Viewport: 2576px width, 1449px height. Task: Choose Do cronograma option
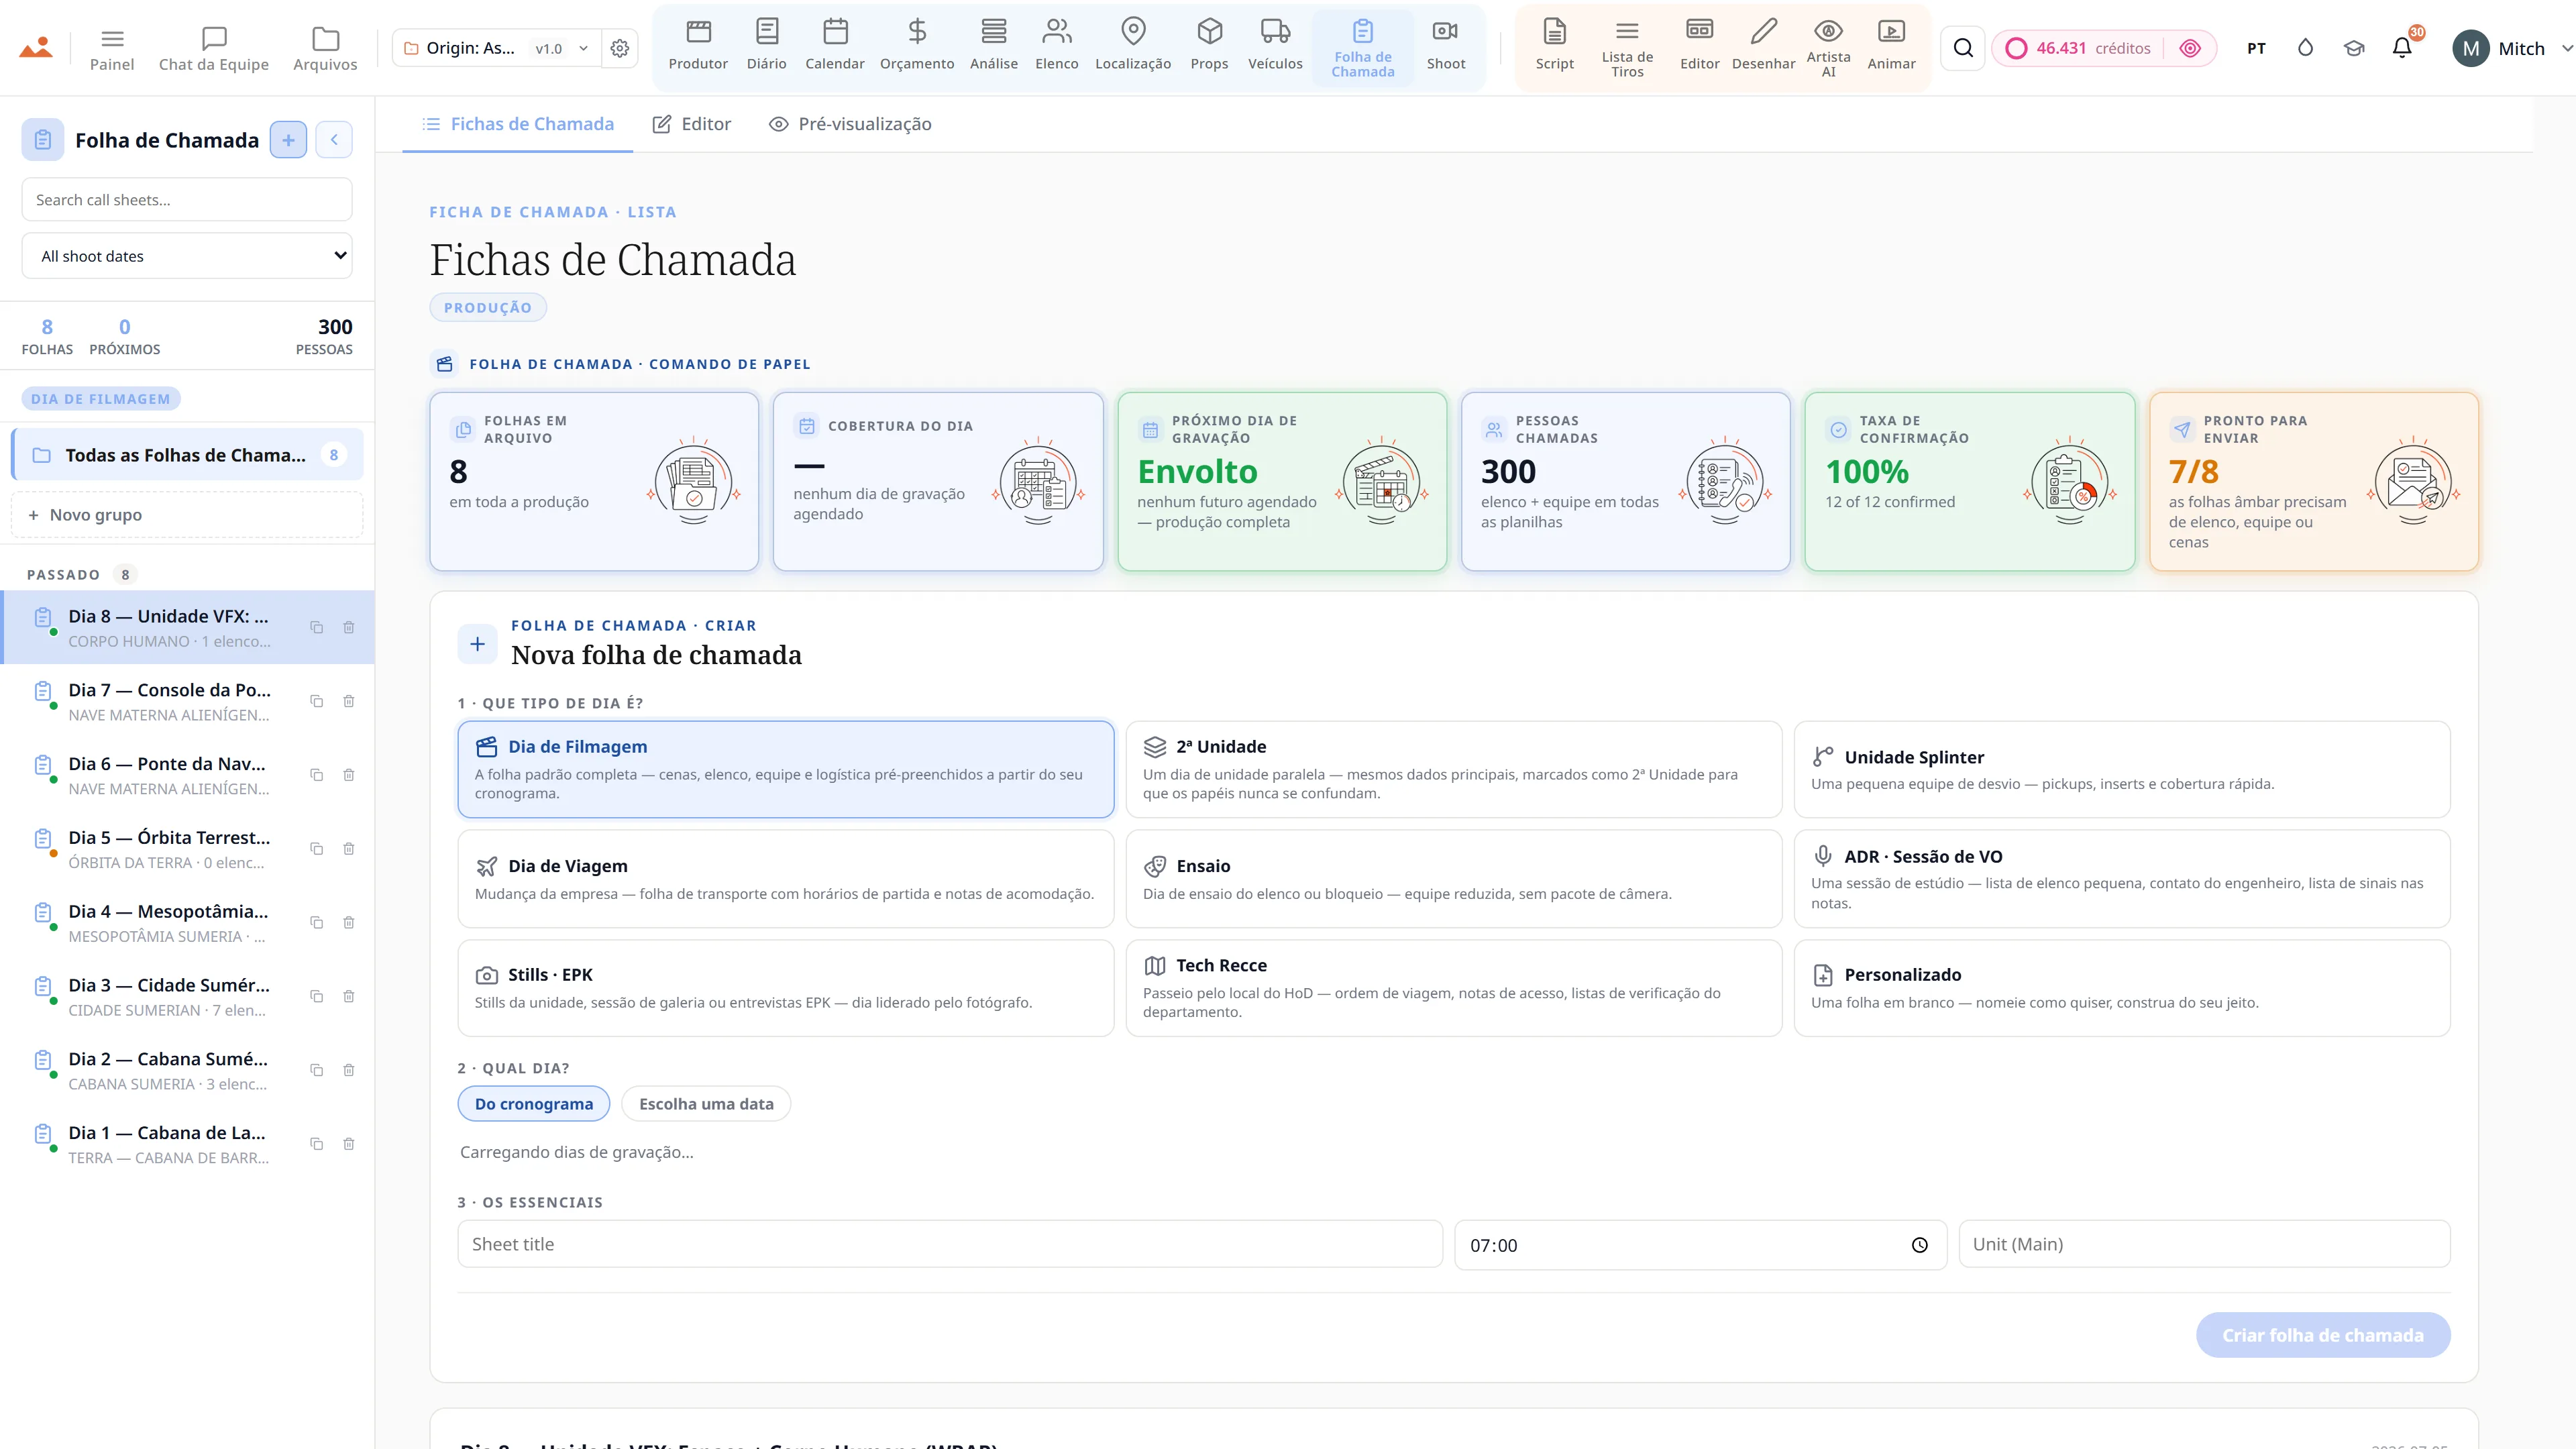click(533, 1103)
